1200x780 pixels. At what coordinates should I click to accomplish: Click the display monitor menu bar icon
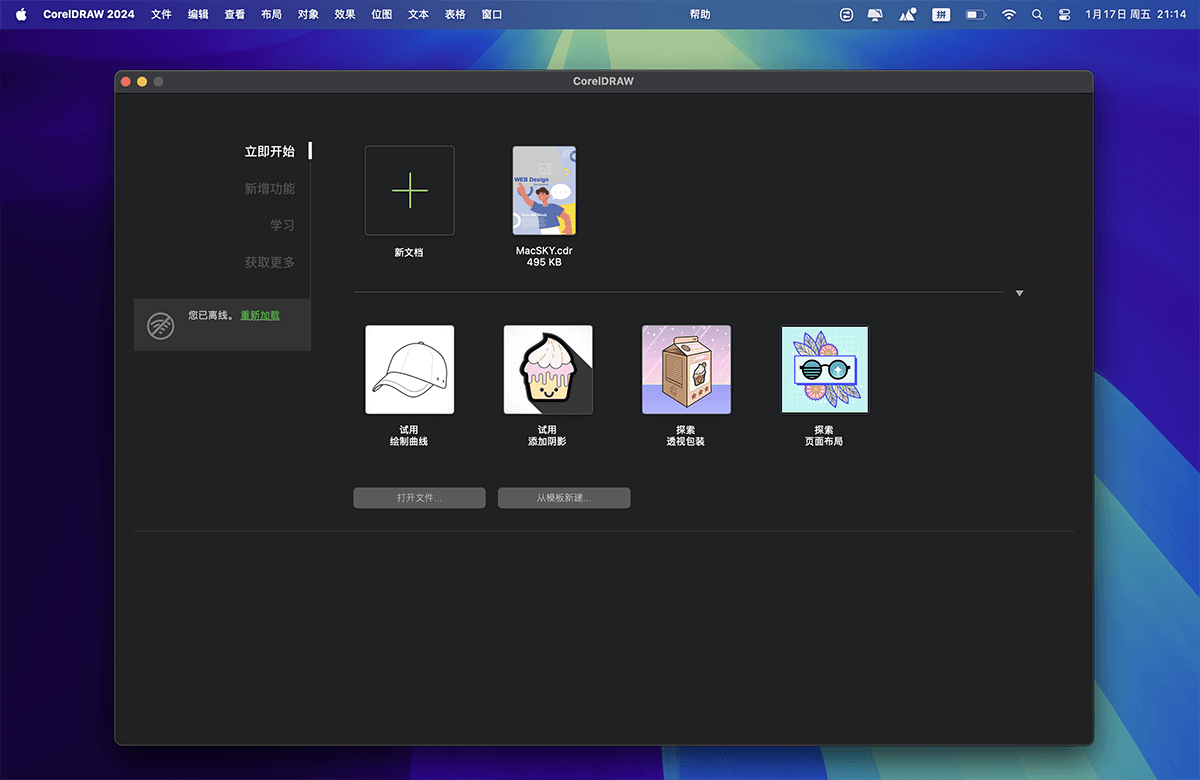coord(876,15)
